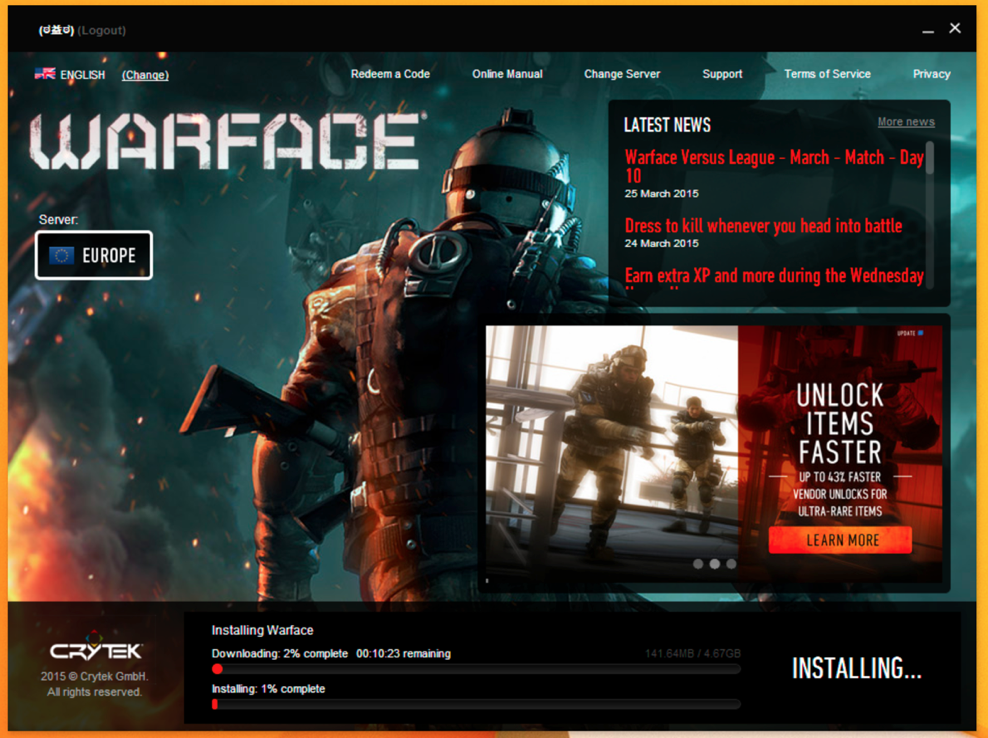Click the Downloading: 2% complete text
The image size is (988, 738).
coord(279,654)
